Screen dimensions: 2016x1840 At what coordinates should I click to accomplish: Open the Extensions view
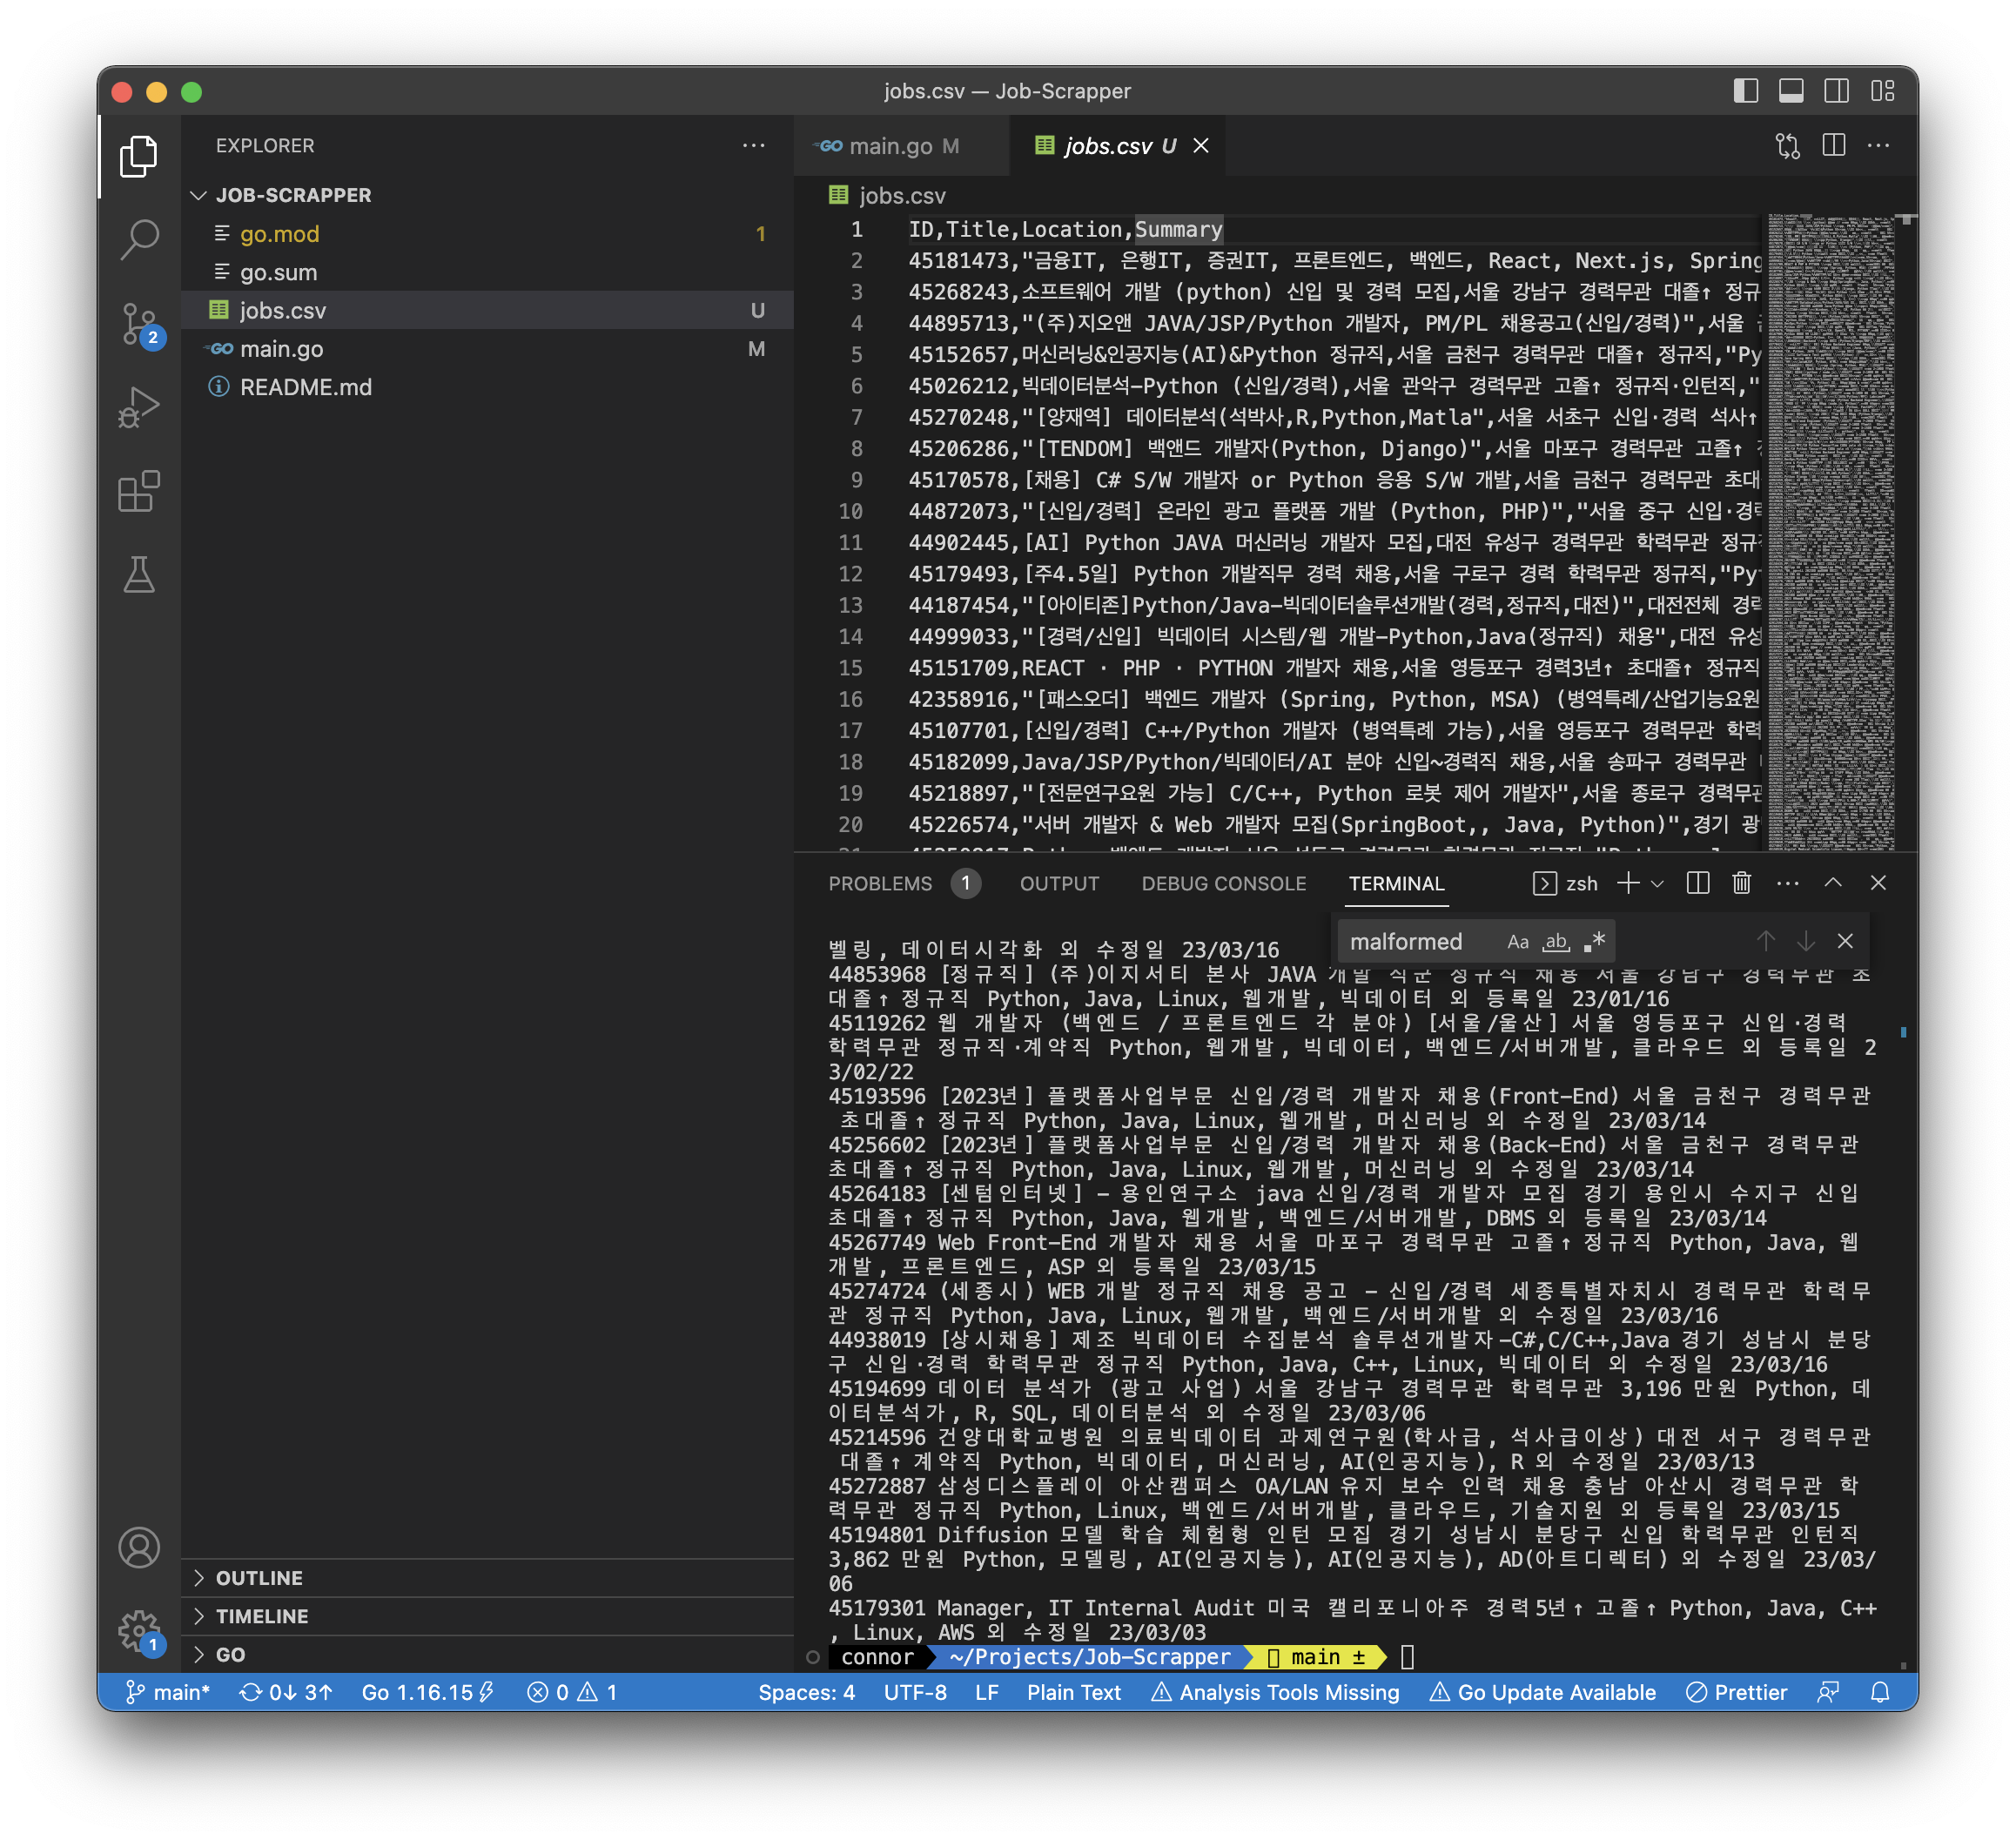[x=139, y=491]
